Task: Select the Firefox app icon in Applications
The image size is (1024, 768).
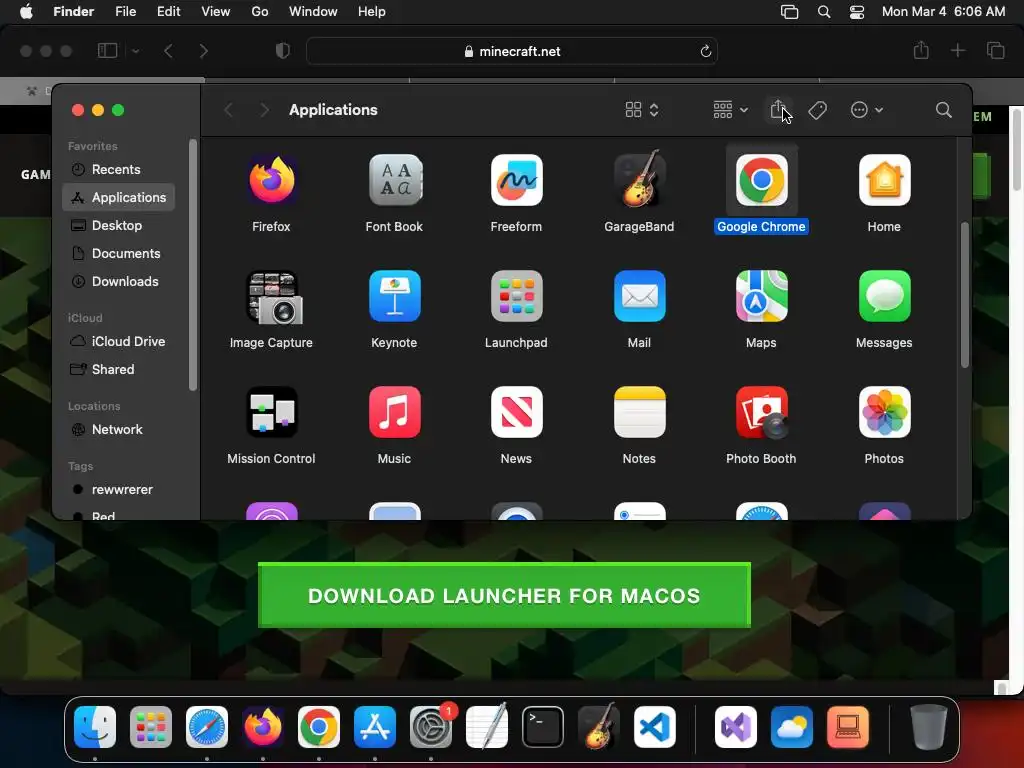Action: coord(271,180)
